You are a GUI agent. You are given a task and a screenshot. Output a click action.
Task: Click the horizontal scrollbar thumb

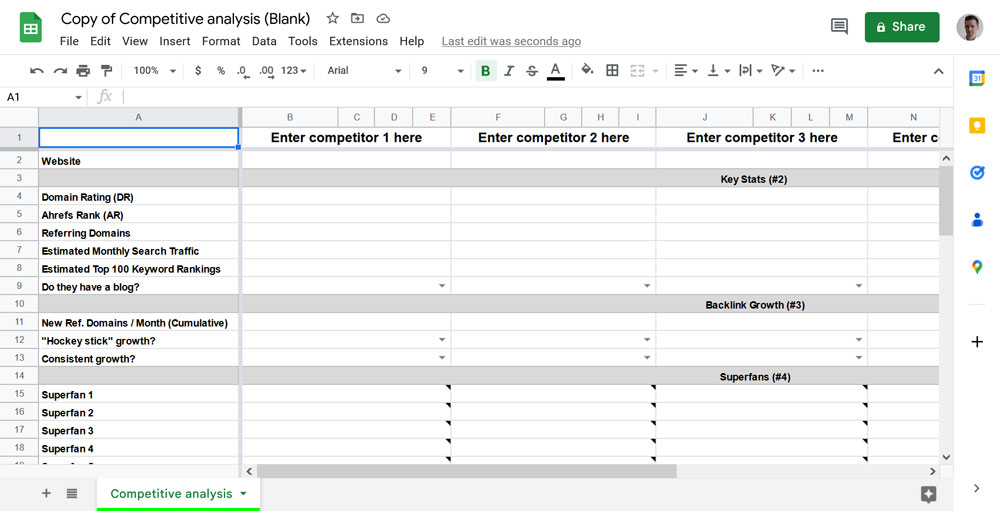[x=466, y=471]
